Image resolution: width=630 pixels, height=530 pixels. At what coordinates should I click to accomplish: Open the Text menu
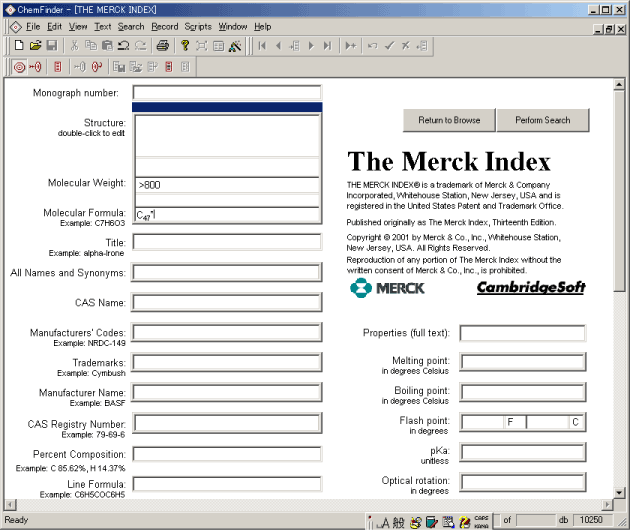[102, 27]
